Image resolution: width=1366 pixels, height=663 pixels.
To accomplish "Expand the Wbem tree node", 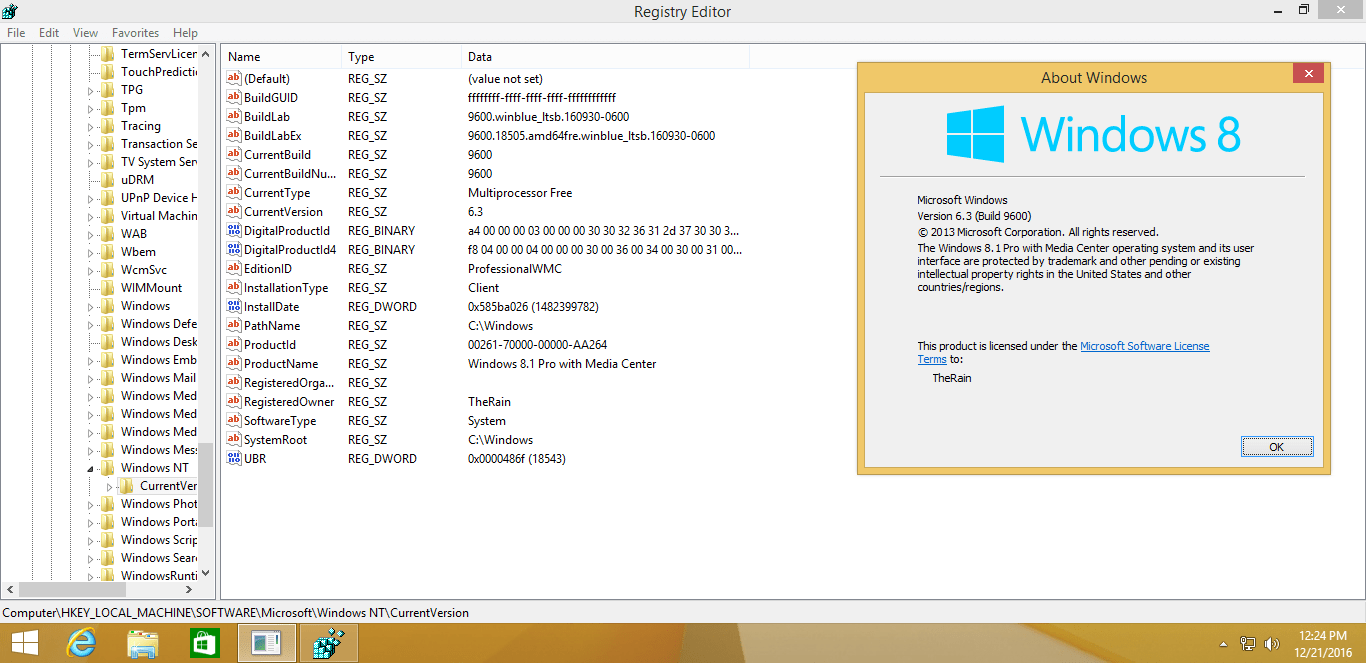I will tap(90, 252).
